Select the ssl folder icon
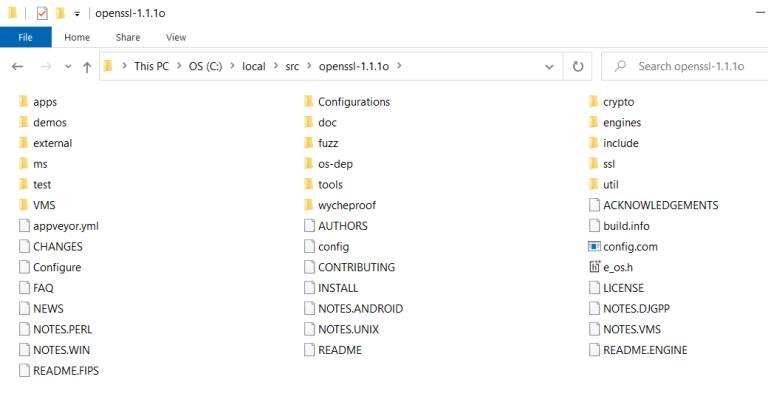 594,164
